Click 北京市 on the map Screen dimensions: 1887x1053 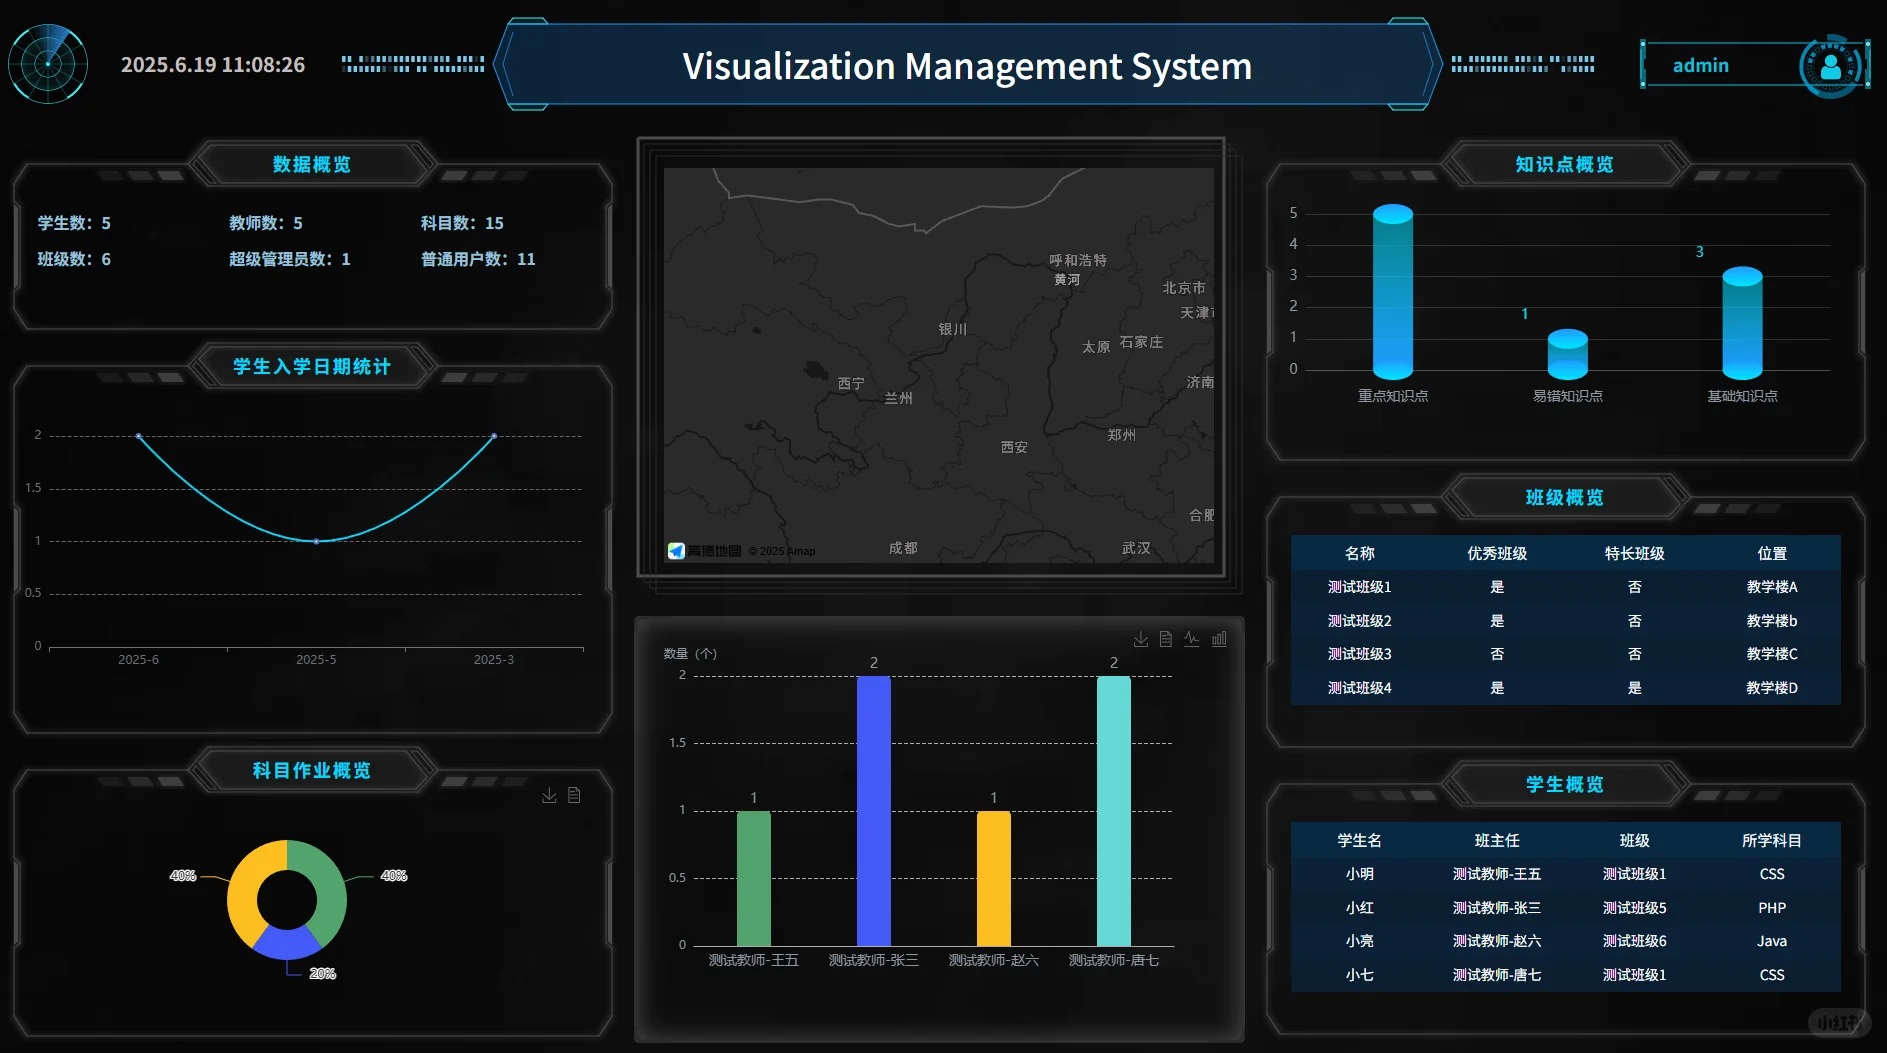[1184, 288]
